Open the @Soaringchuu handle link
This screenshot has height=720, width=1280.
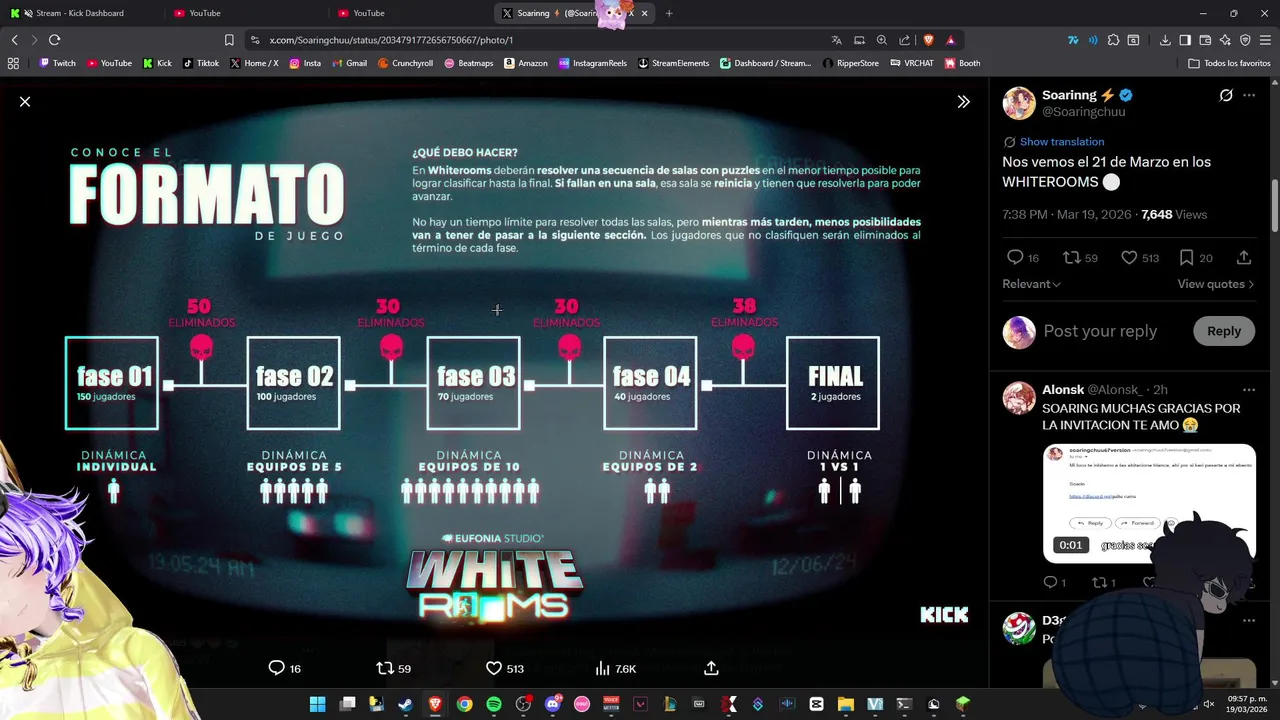pyautogui.click(x=1084, y=112)
